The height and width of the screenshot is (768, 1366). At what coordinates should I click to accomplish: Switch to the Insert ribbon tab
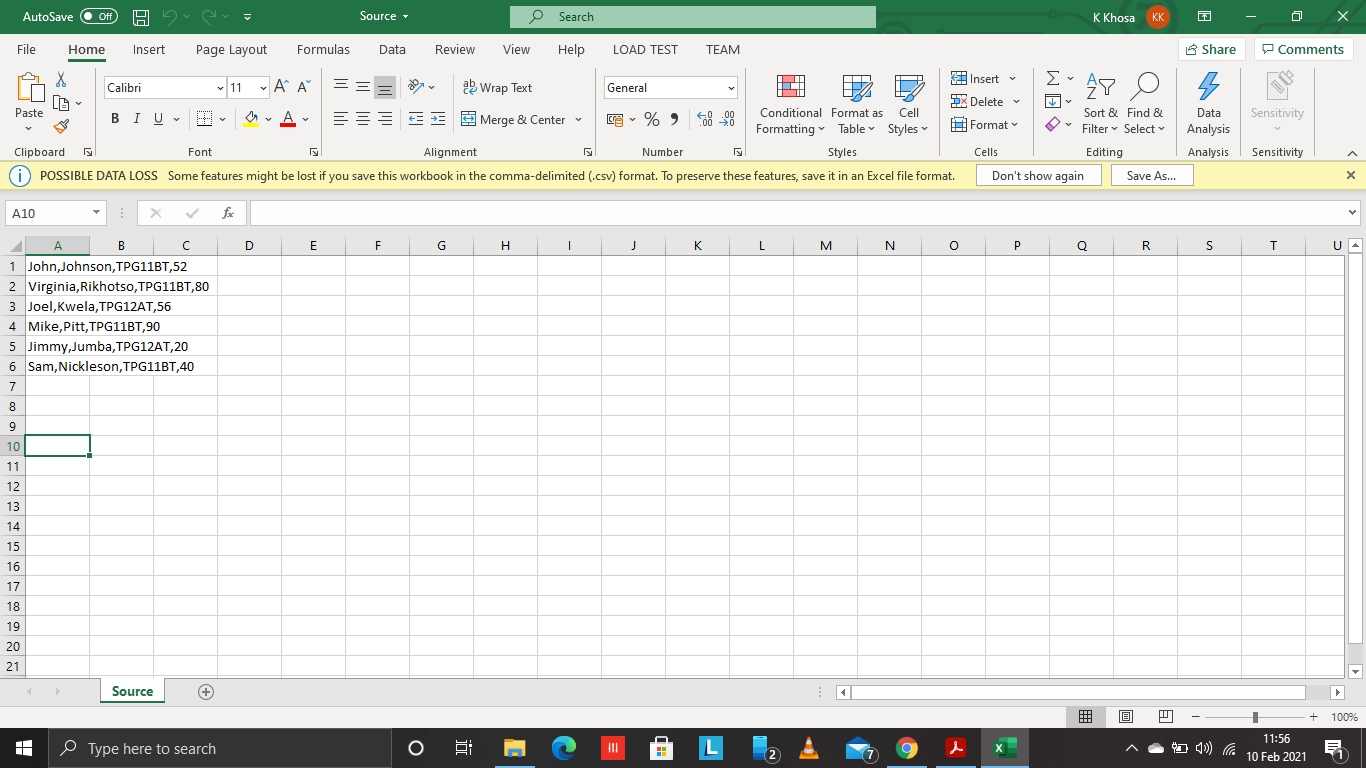click(149, 49)
